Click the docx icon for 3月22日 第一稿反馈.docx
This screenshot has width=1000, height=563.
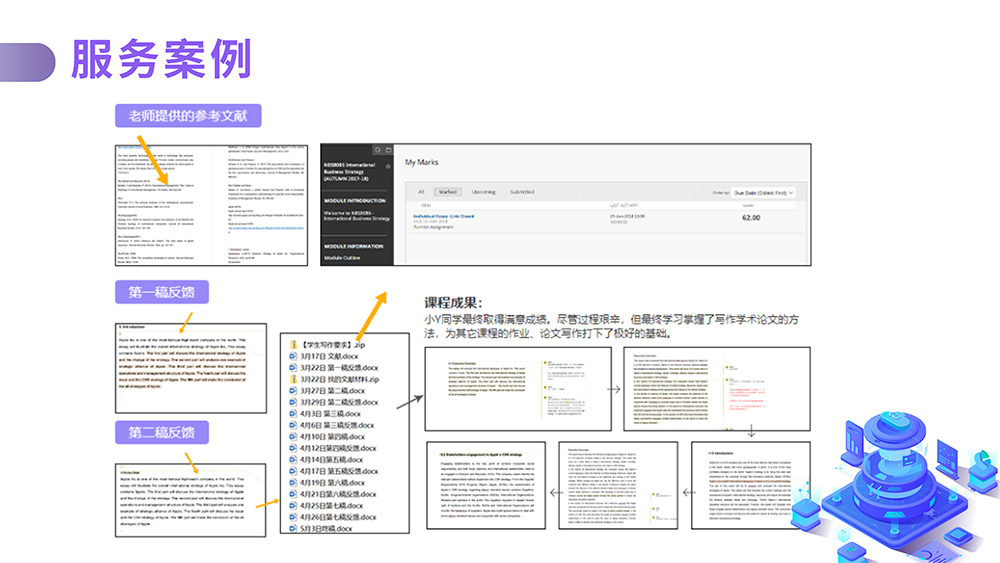293,367
